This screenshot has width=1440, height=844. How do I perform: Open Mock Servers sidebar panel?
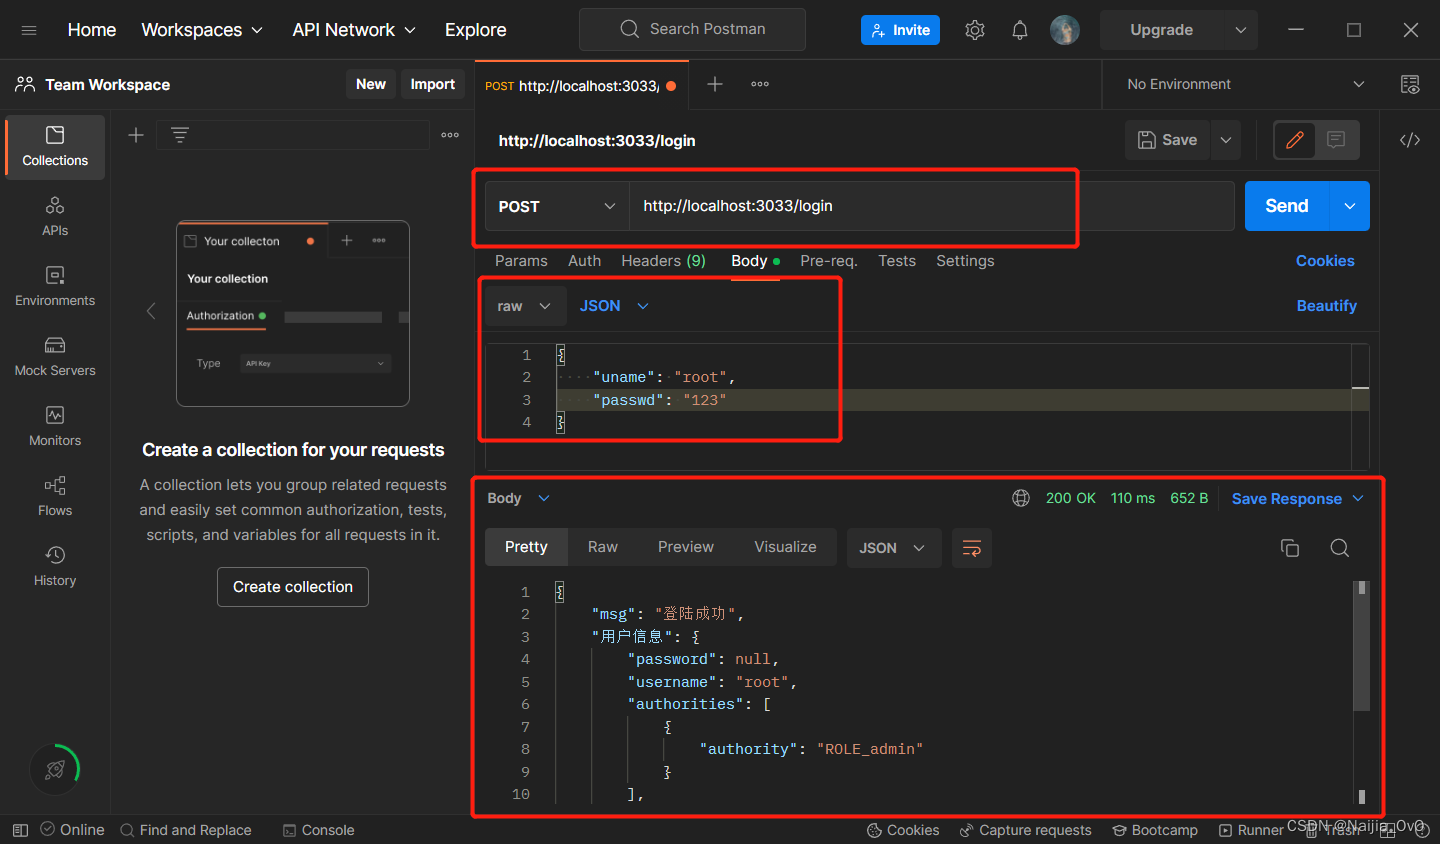point(55,357)
